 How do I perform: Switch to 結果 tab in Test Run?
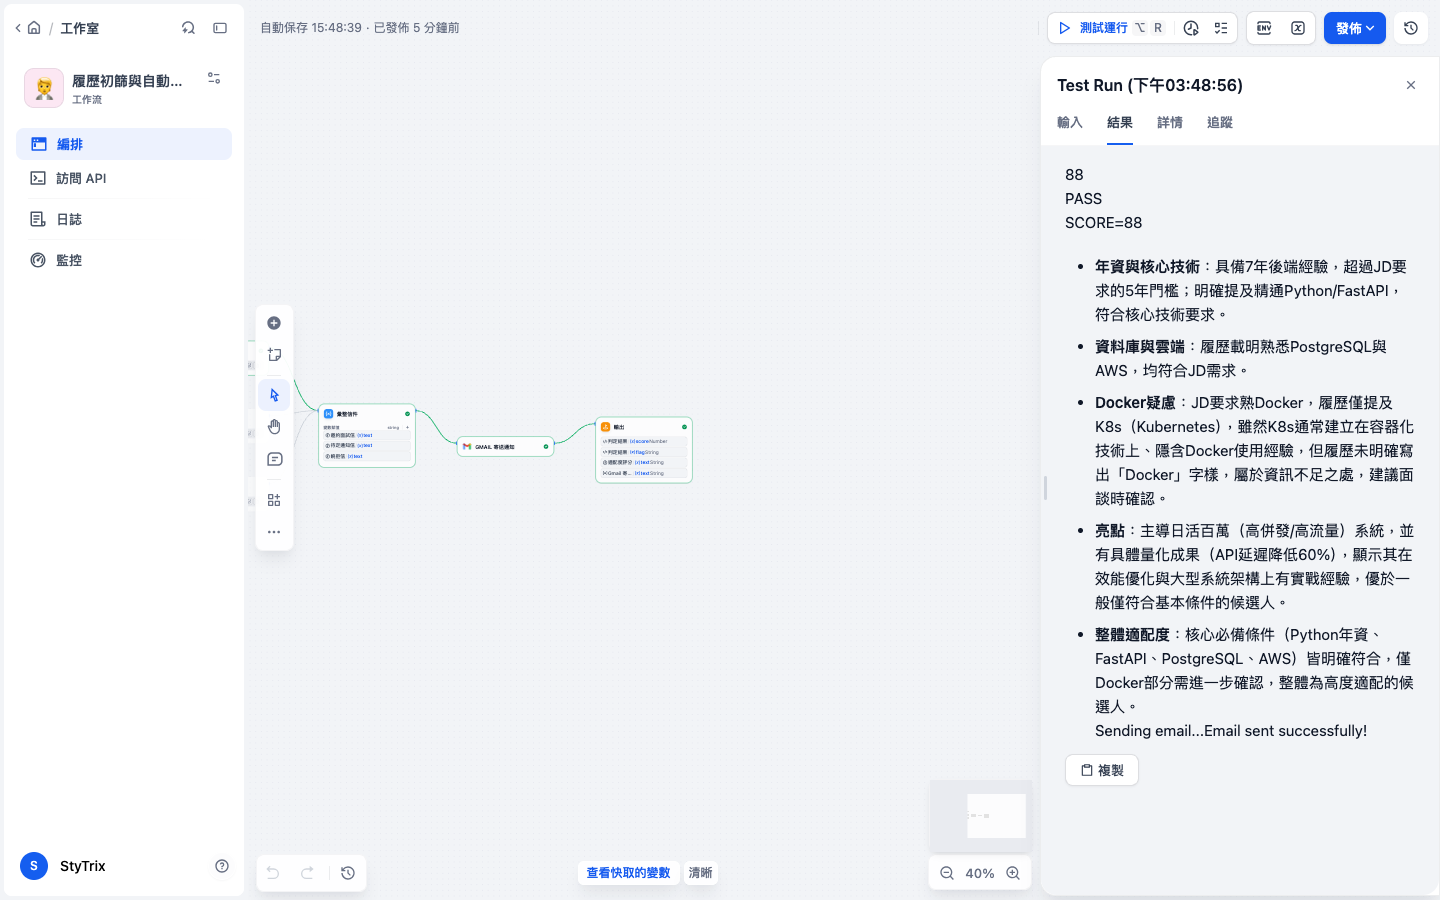pos(1120,122)
